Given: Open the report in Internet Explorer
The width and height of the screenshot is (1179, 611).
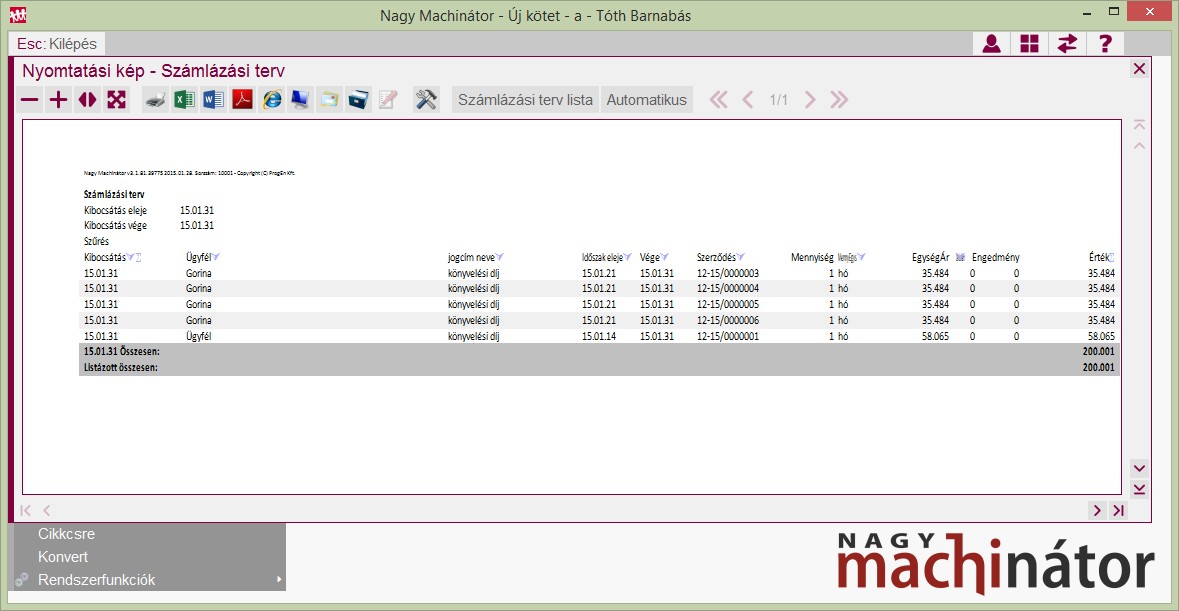Looking at the screenshot, I should [271, 100].
